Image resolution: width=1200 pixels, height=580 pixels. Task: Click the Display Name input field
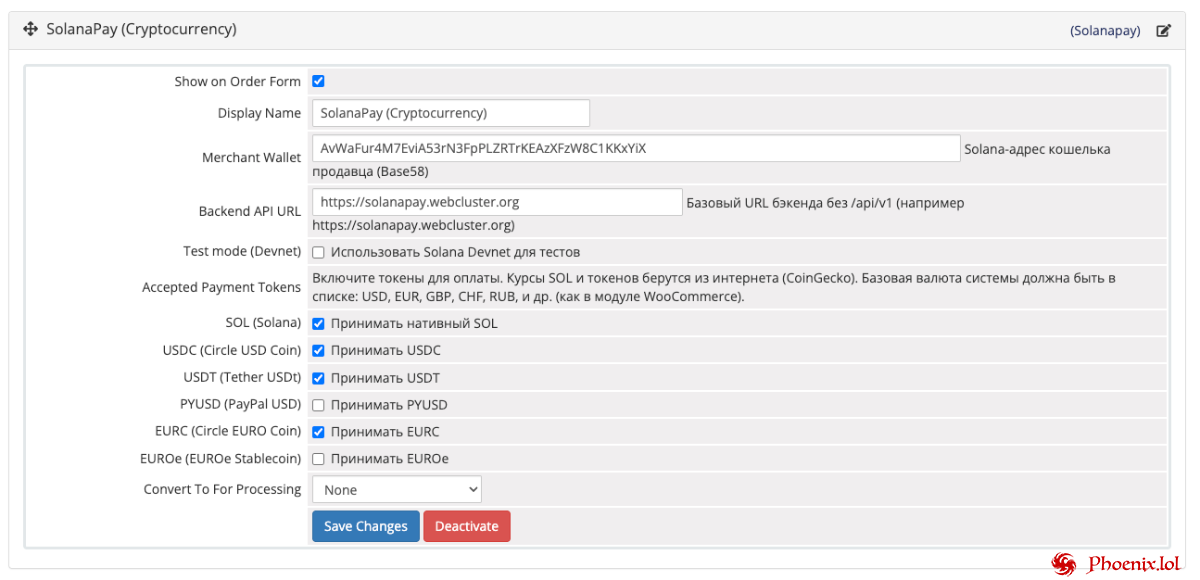coord(451,113)
